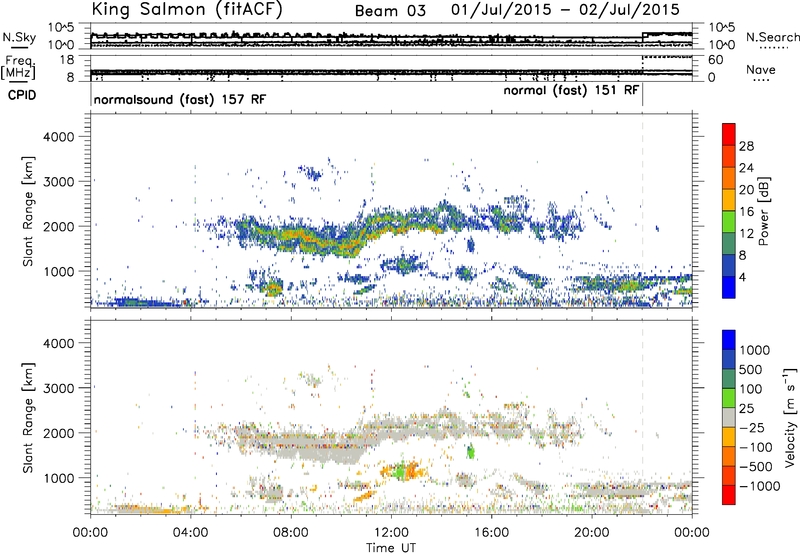Click the 'King Salmon (fitACF)' plot title
Image resolution: width=800 pixels, height=554 pixels.
[x=187, y=10]
